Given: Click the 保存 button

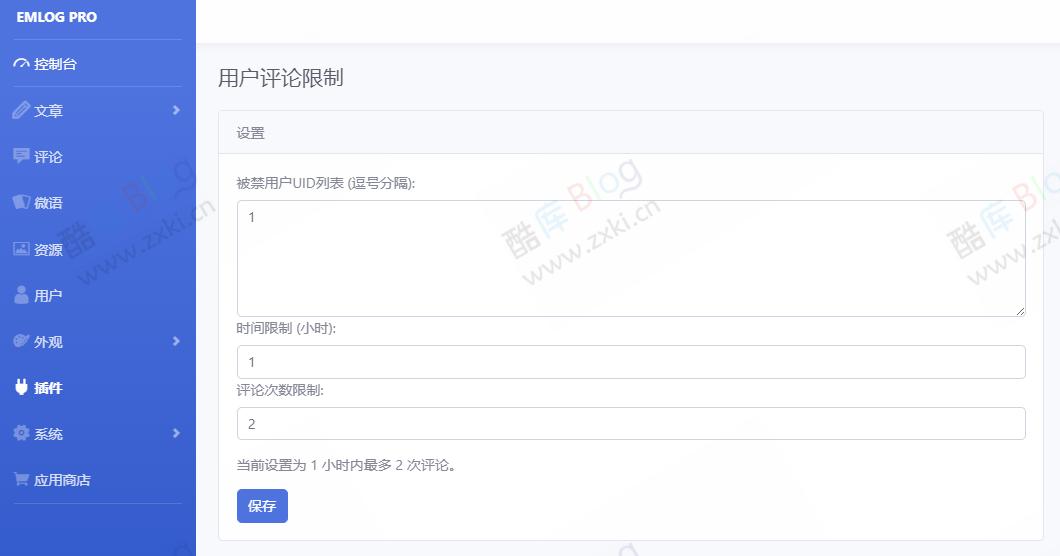Looking at the screenshot, I should (x=262, y=506).
